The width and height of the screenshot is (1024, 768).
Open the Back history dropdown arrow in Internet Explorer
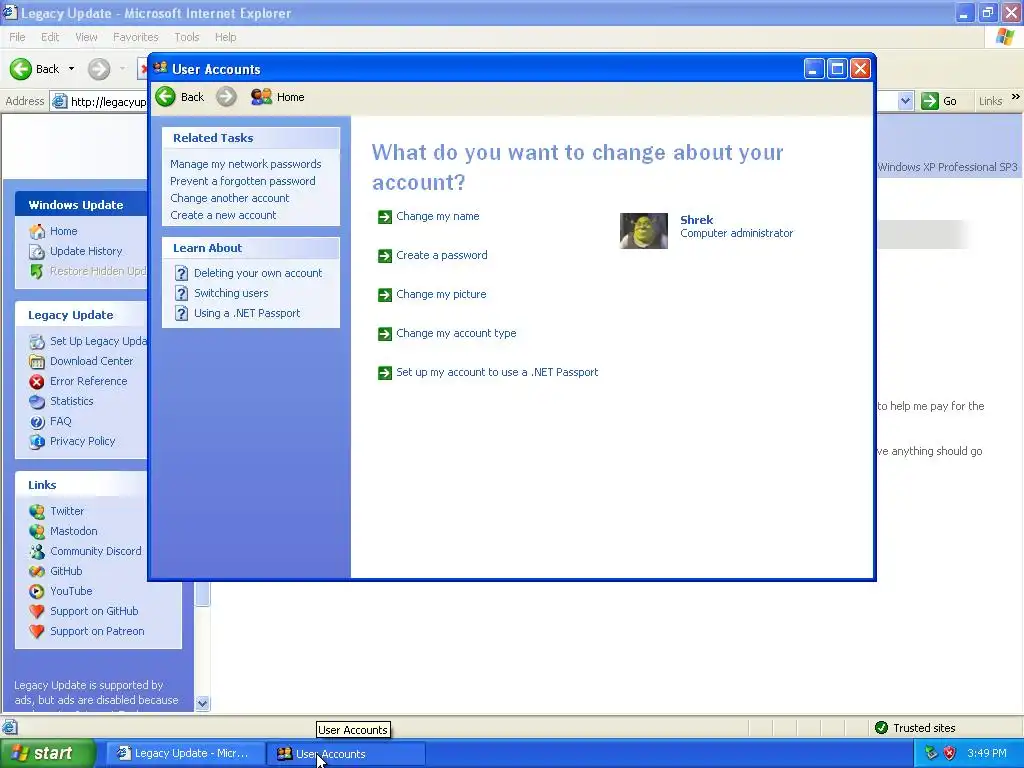[71, 69]
